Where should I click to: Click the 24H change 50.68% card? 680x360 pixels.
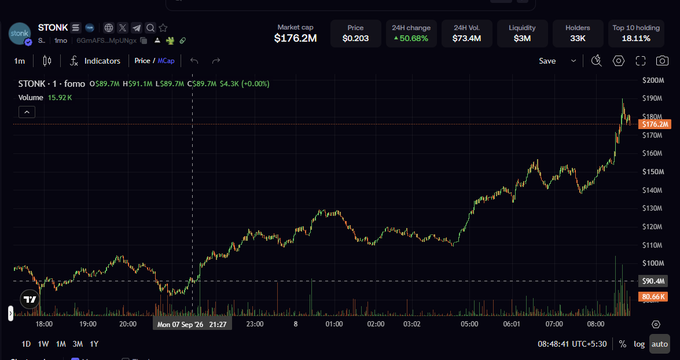[x=411, y=33]
